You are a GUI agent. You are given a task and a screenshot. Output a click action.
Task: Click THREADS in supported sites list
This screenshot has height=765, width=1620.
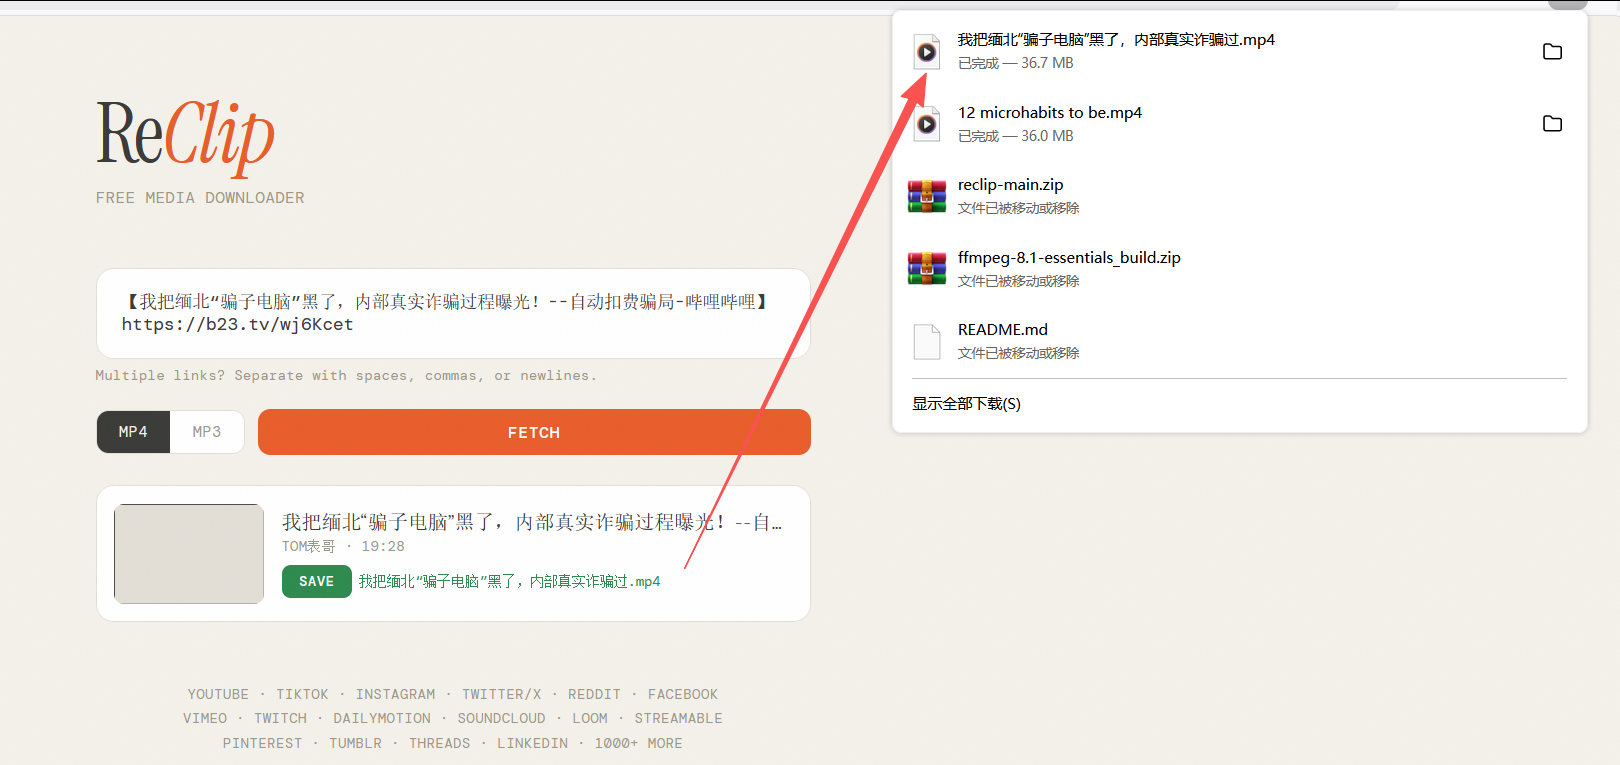coord(439,743)
